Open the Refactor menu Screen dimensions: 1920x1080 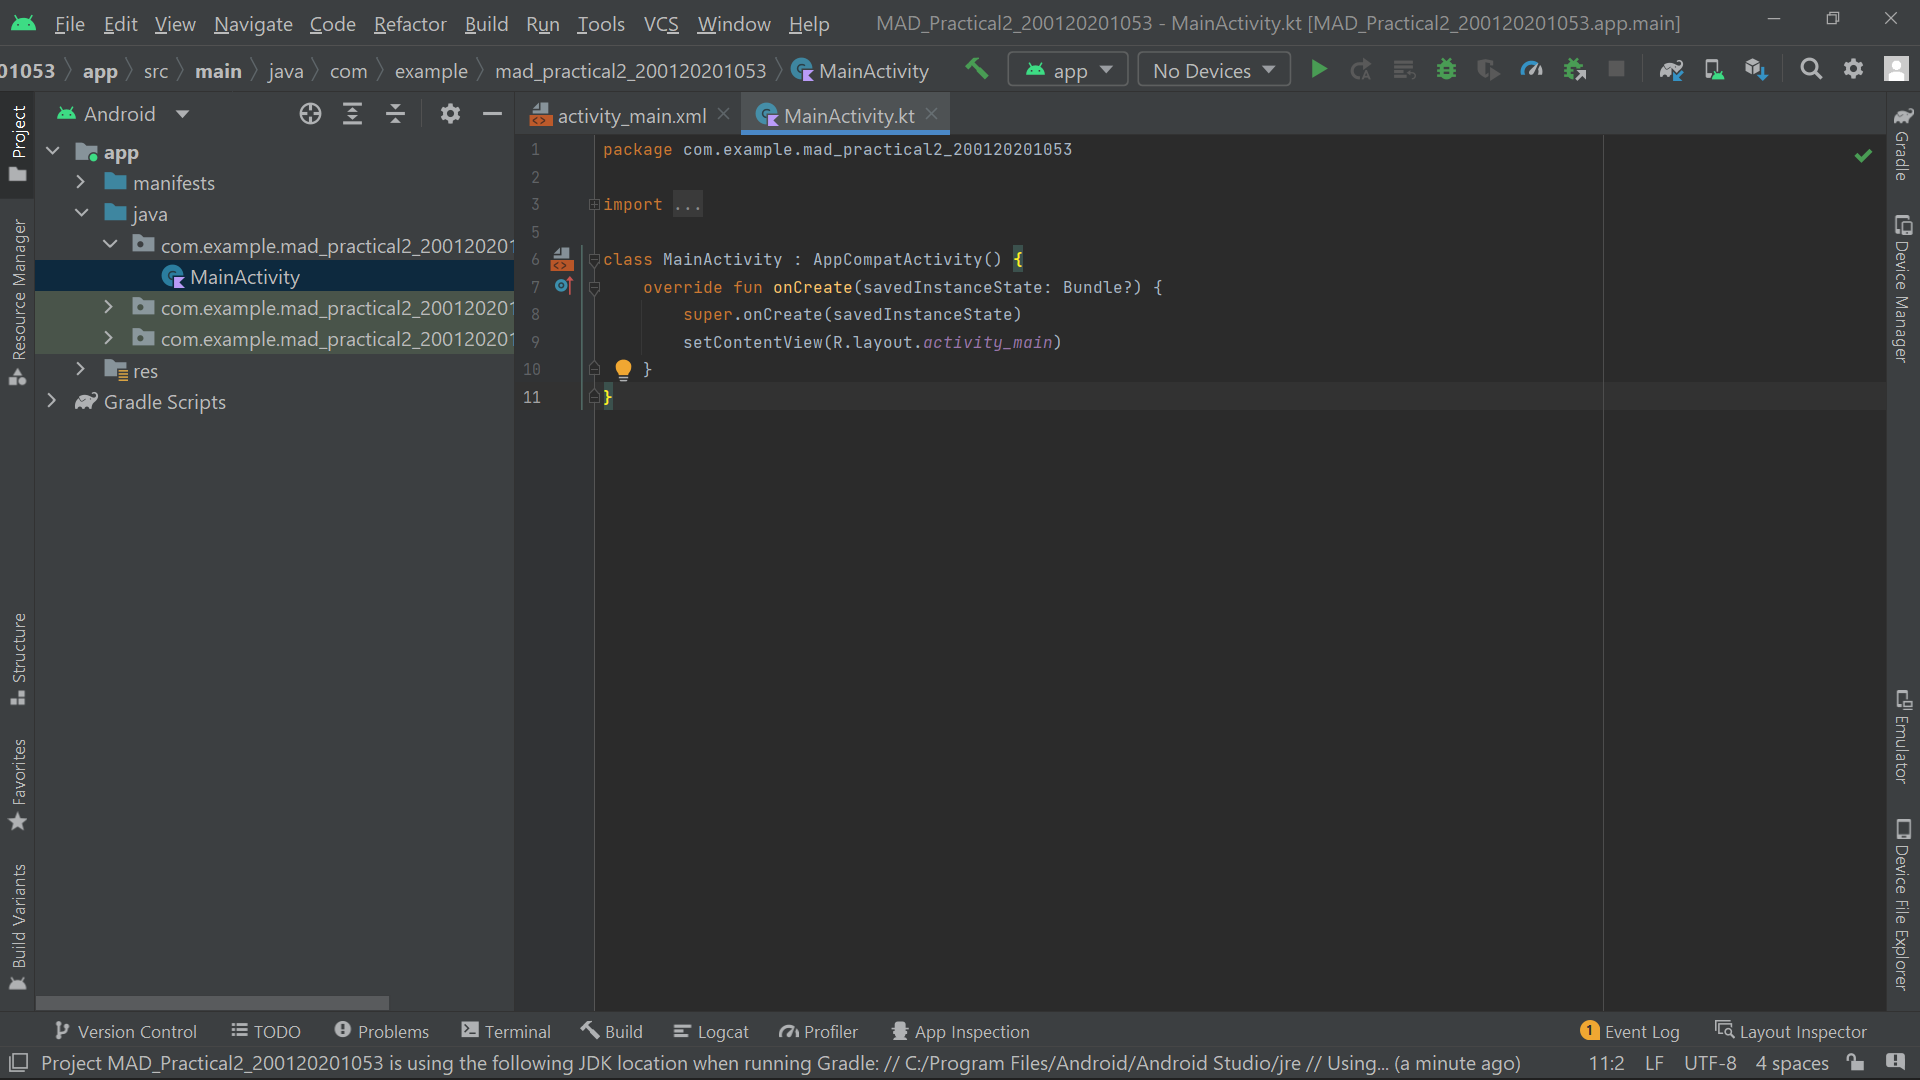coord(409,23)
